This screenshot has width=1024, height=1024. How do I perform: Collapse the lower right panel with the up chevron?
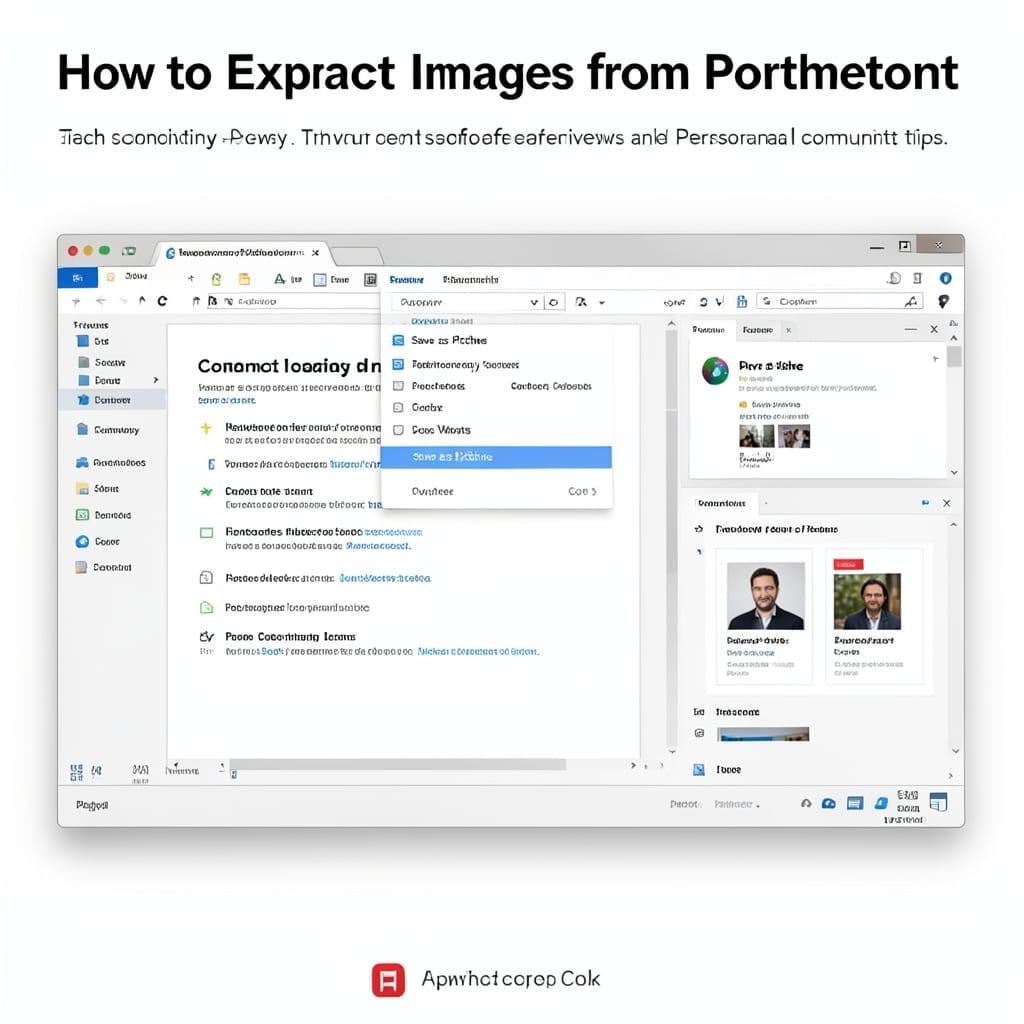coord(953,524)
